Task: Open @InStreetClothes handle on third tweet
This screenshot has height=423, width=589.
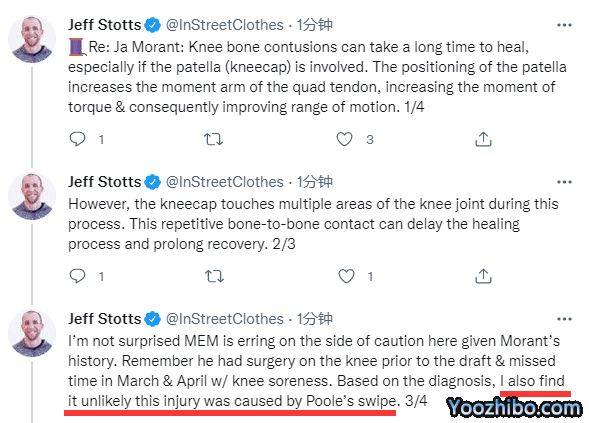Action: (225, 319)
